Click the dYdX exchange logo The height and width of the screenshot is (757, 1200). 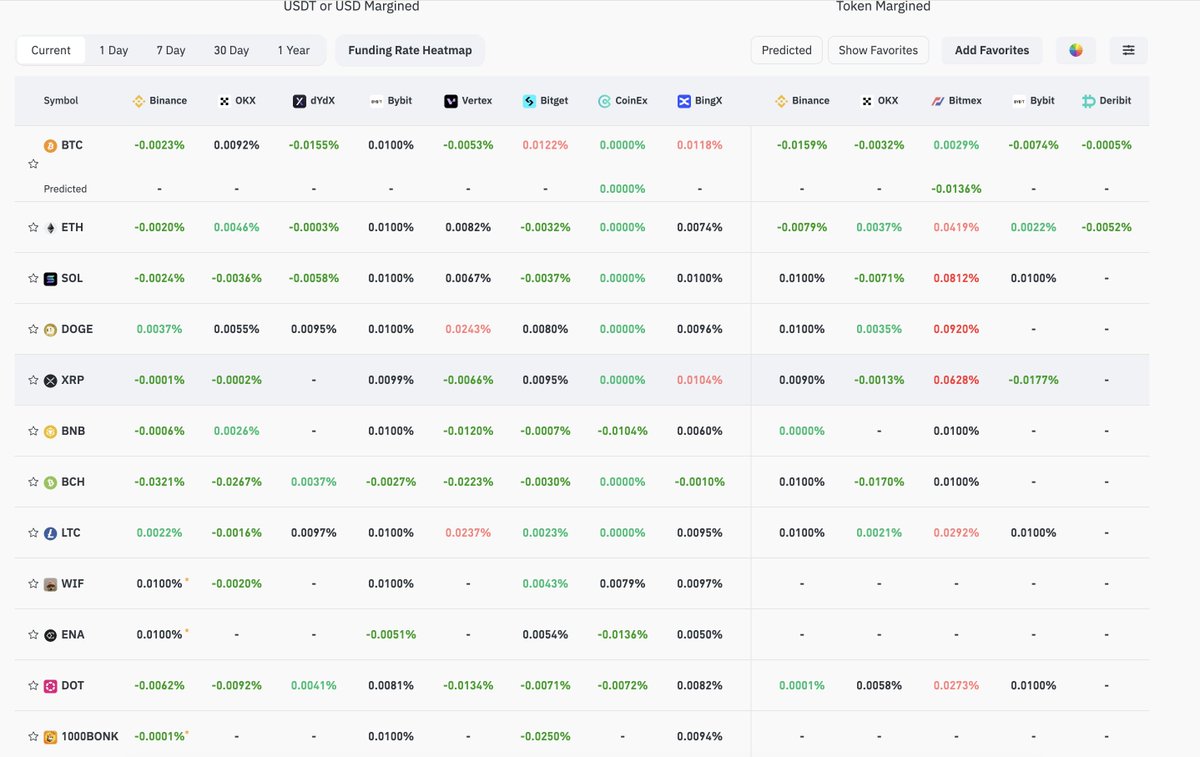299,101
